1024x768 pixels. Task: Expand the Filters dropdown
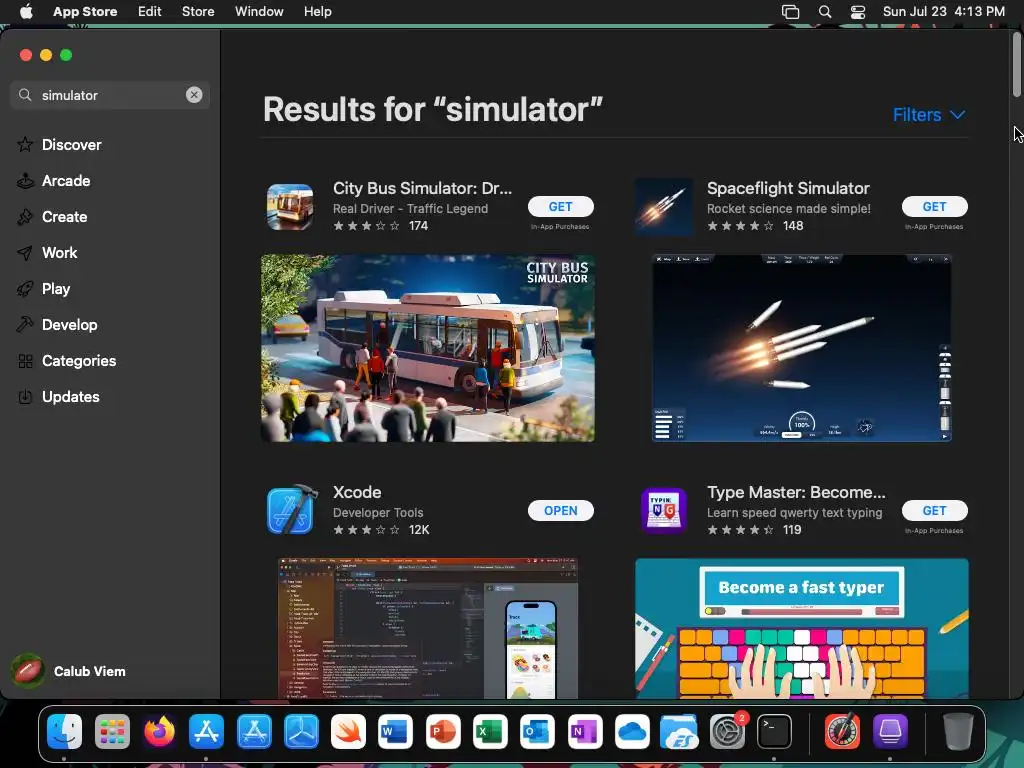point(929,115)
